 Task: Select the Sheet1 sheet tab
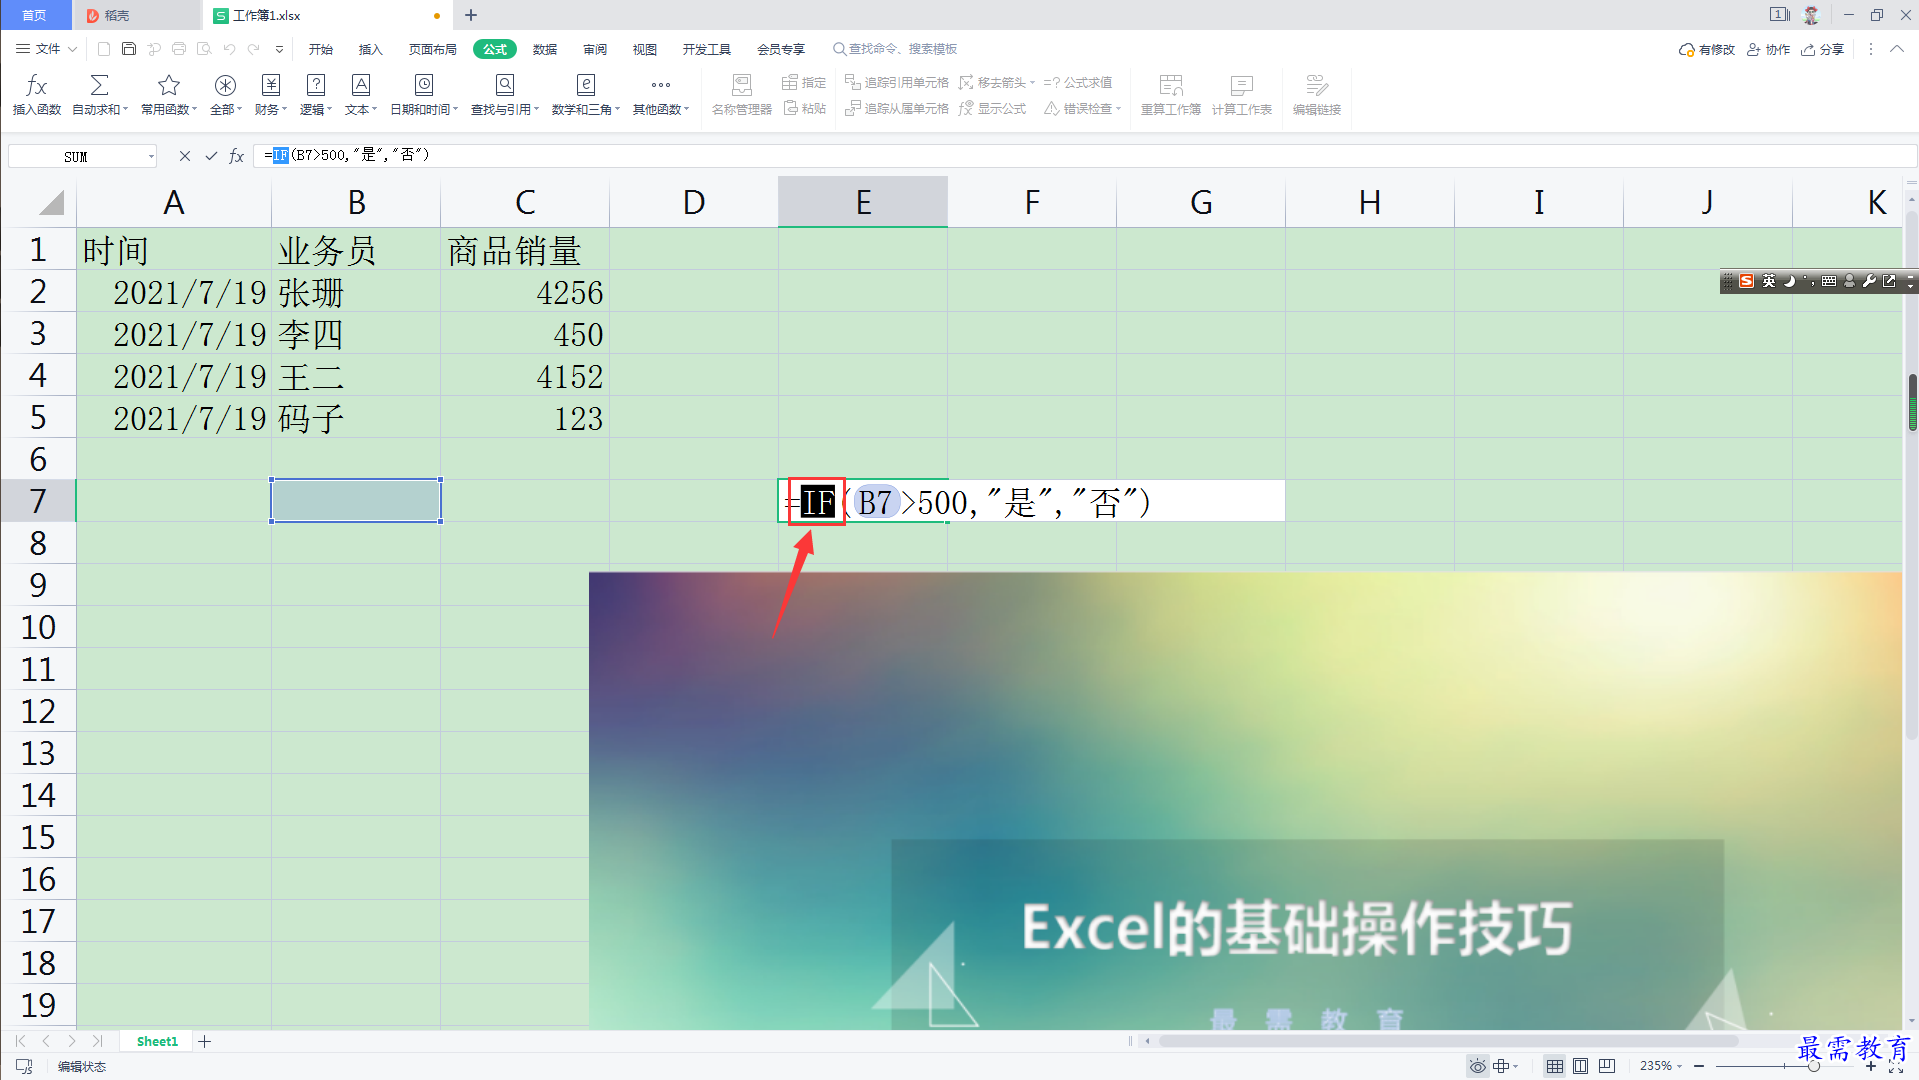pos(157,1041)
